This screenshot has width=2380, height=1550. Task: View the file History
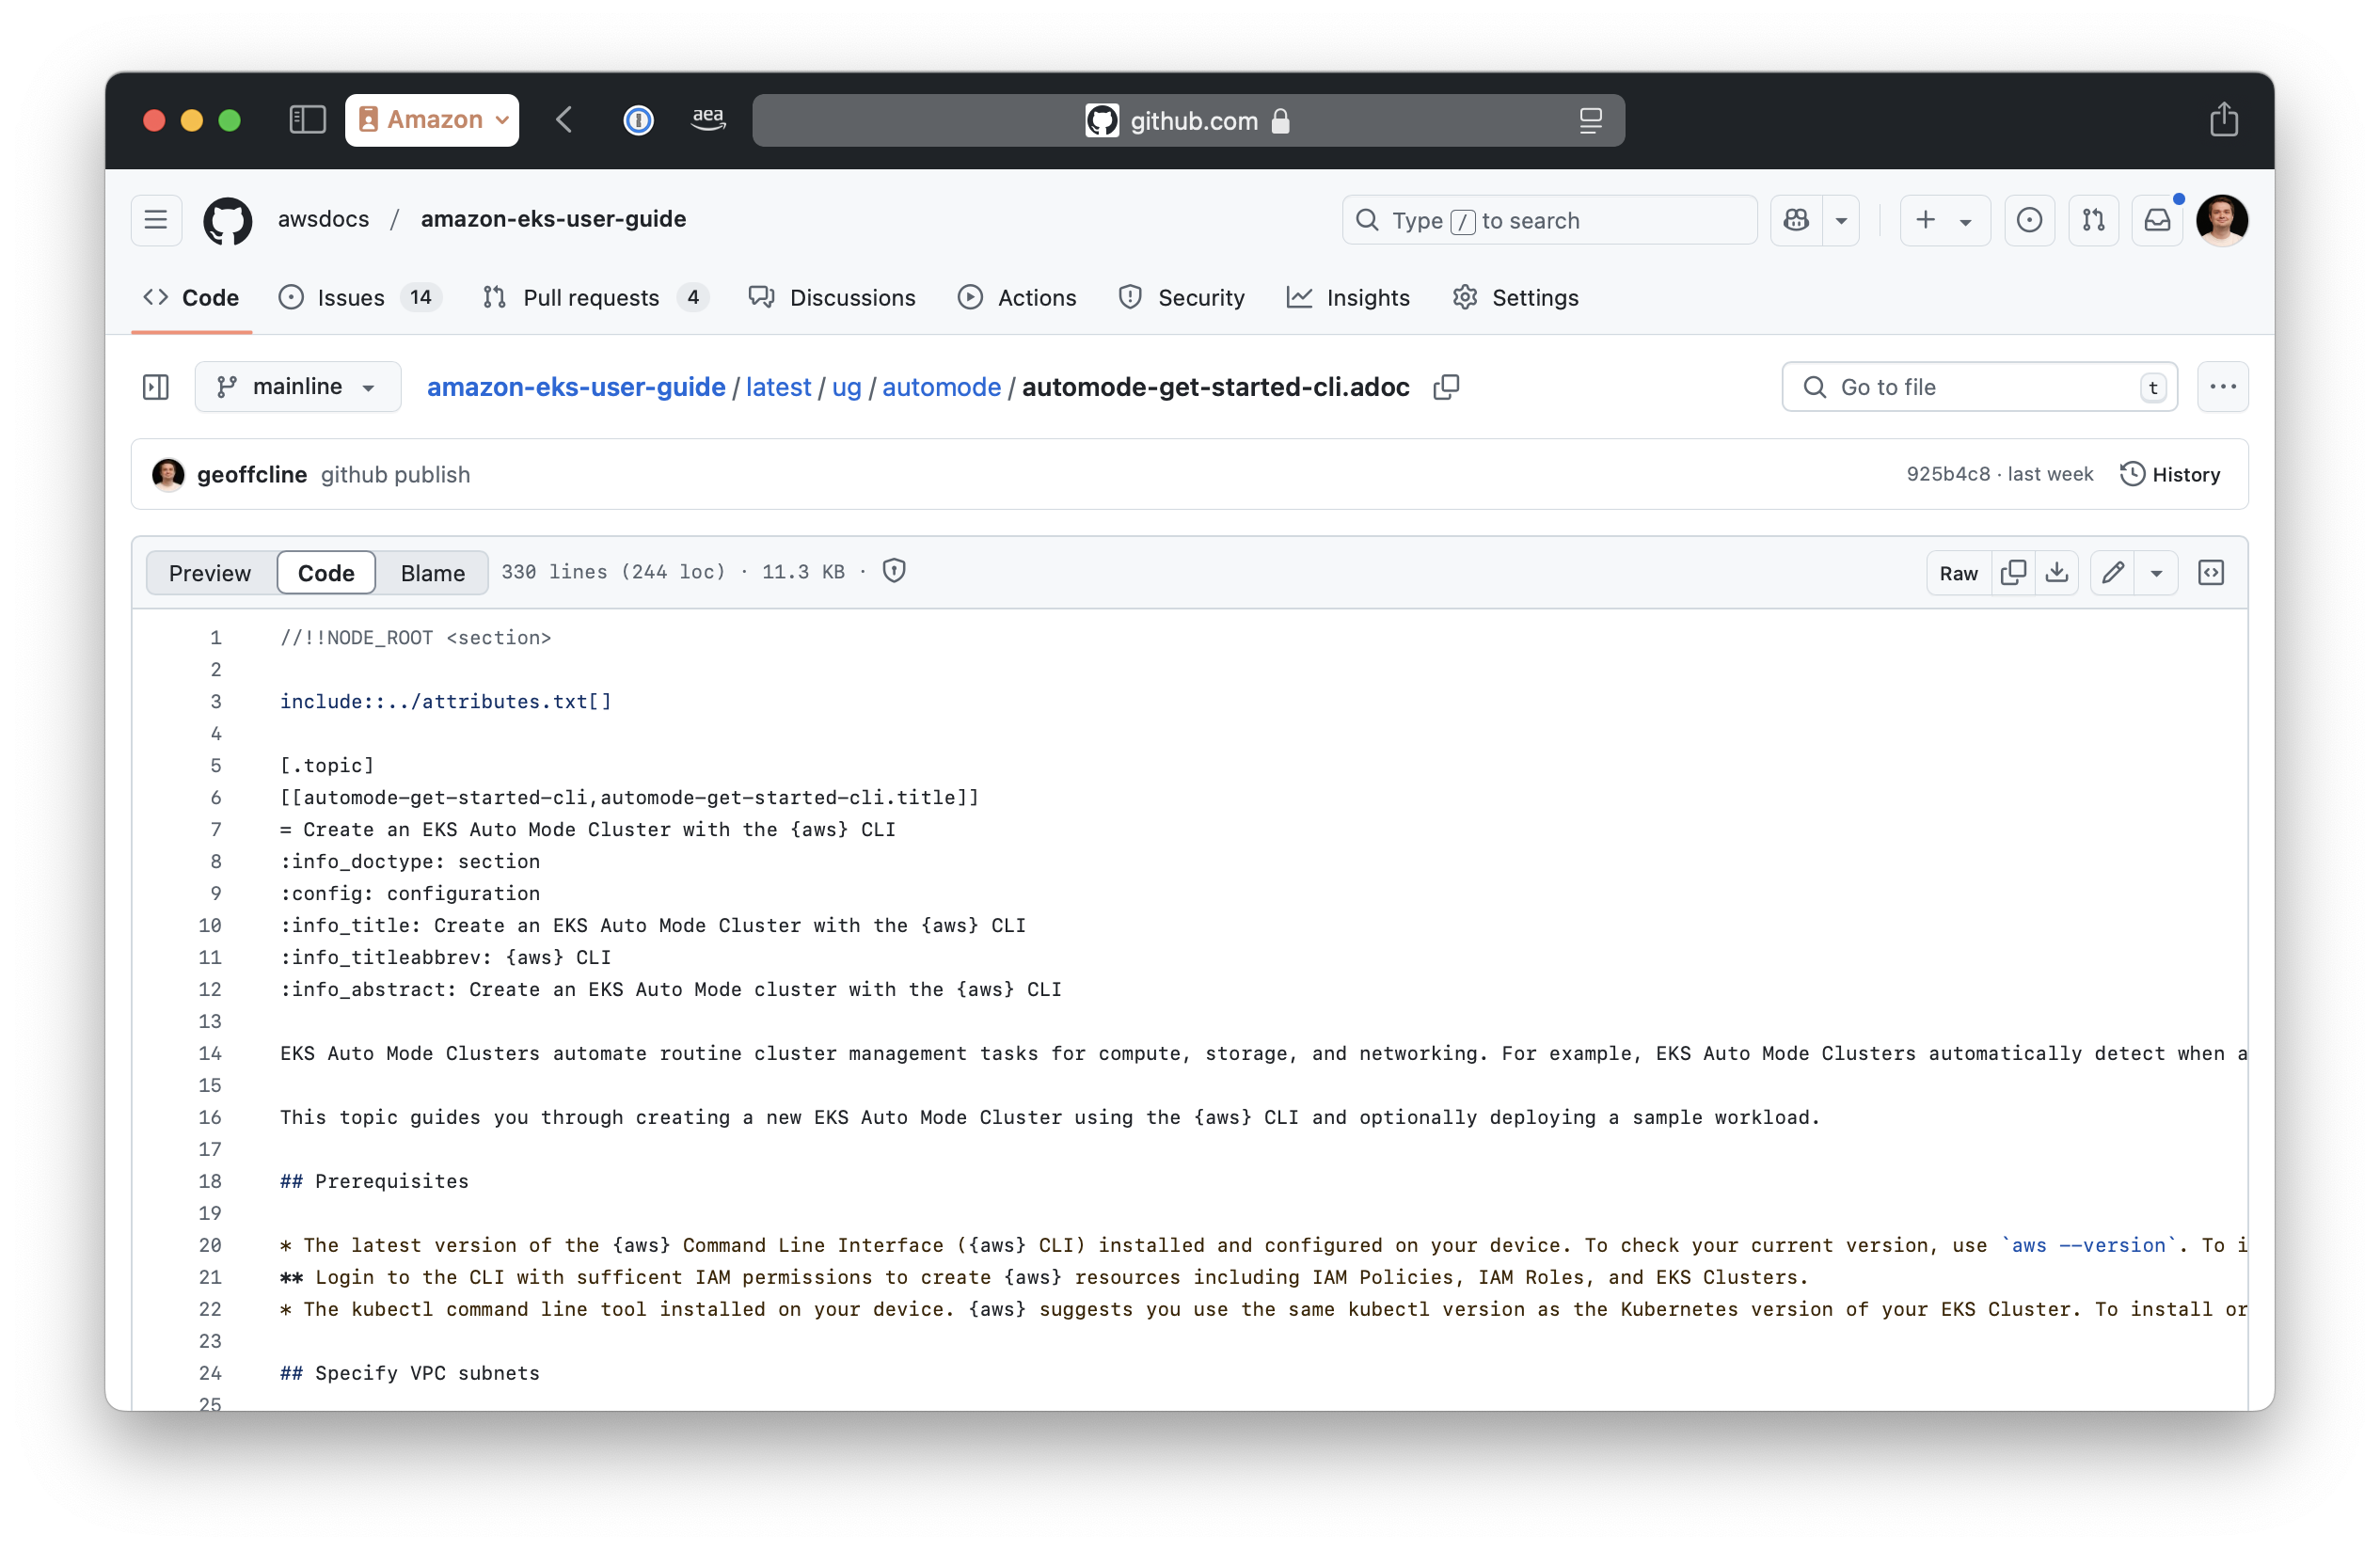click(2170, 474)
